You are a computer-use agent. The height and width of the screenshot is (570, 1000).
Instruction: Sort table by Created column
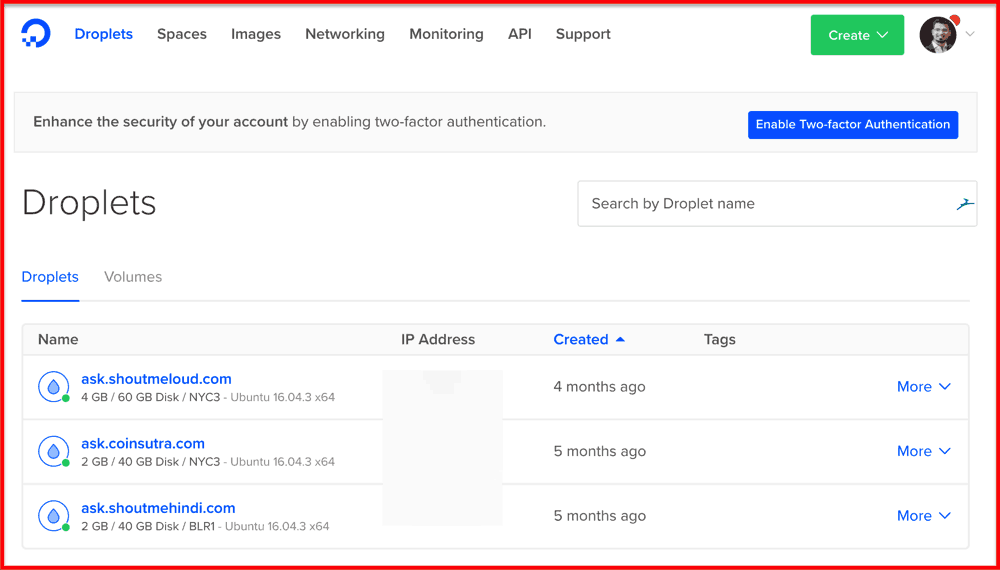pyautogui.click(x=589, y=340)
